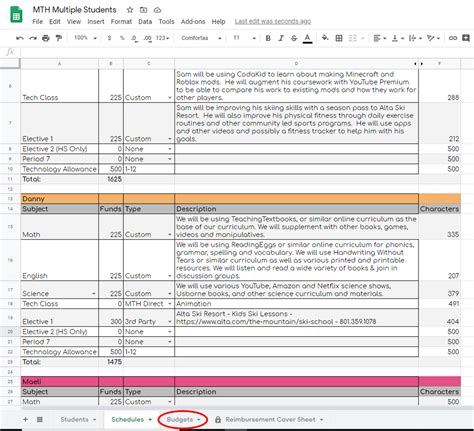
Task: Select the 1625 total cell
Action: coord(111,179)
